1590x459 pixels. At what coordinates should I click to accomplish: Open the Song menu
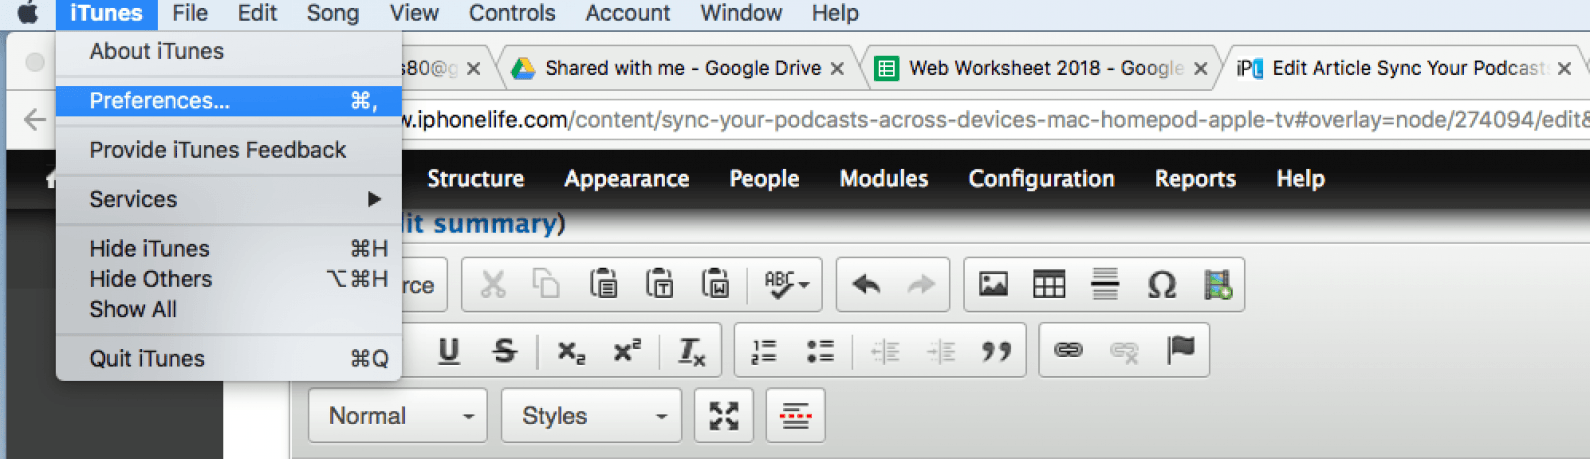(333, 13)
